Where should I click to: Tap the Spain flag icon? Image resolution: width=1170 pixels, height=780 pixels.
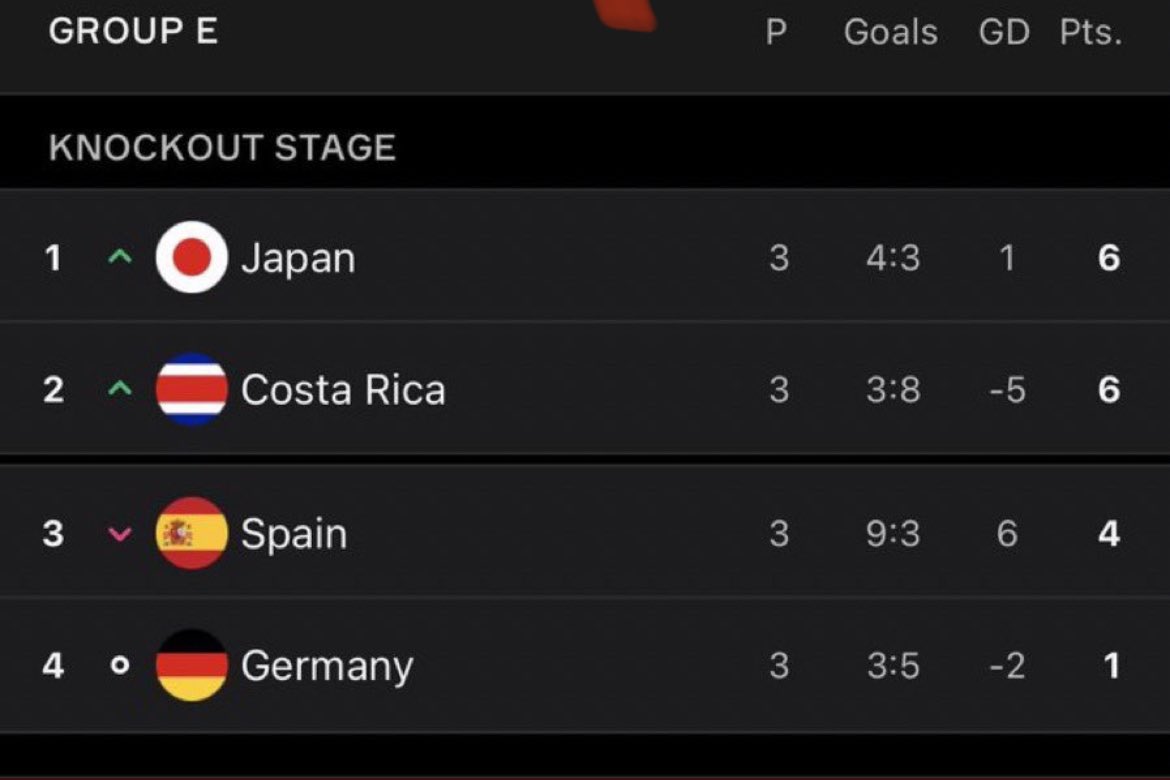click(x=192, y=533)
